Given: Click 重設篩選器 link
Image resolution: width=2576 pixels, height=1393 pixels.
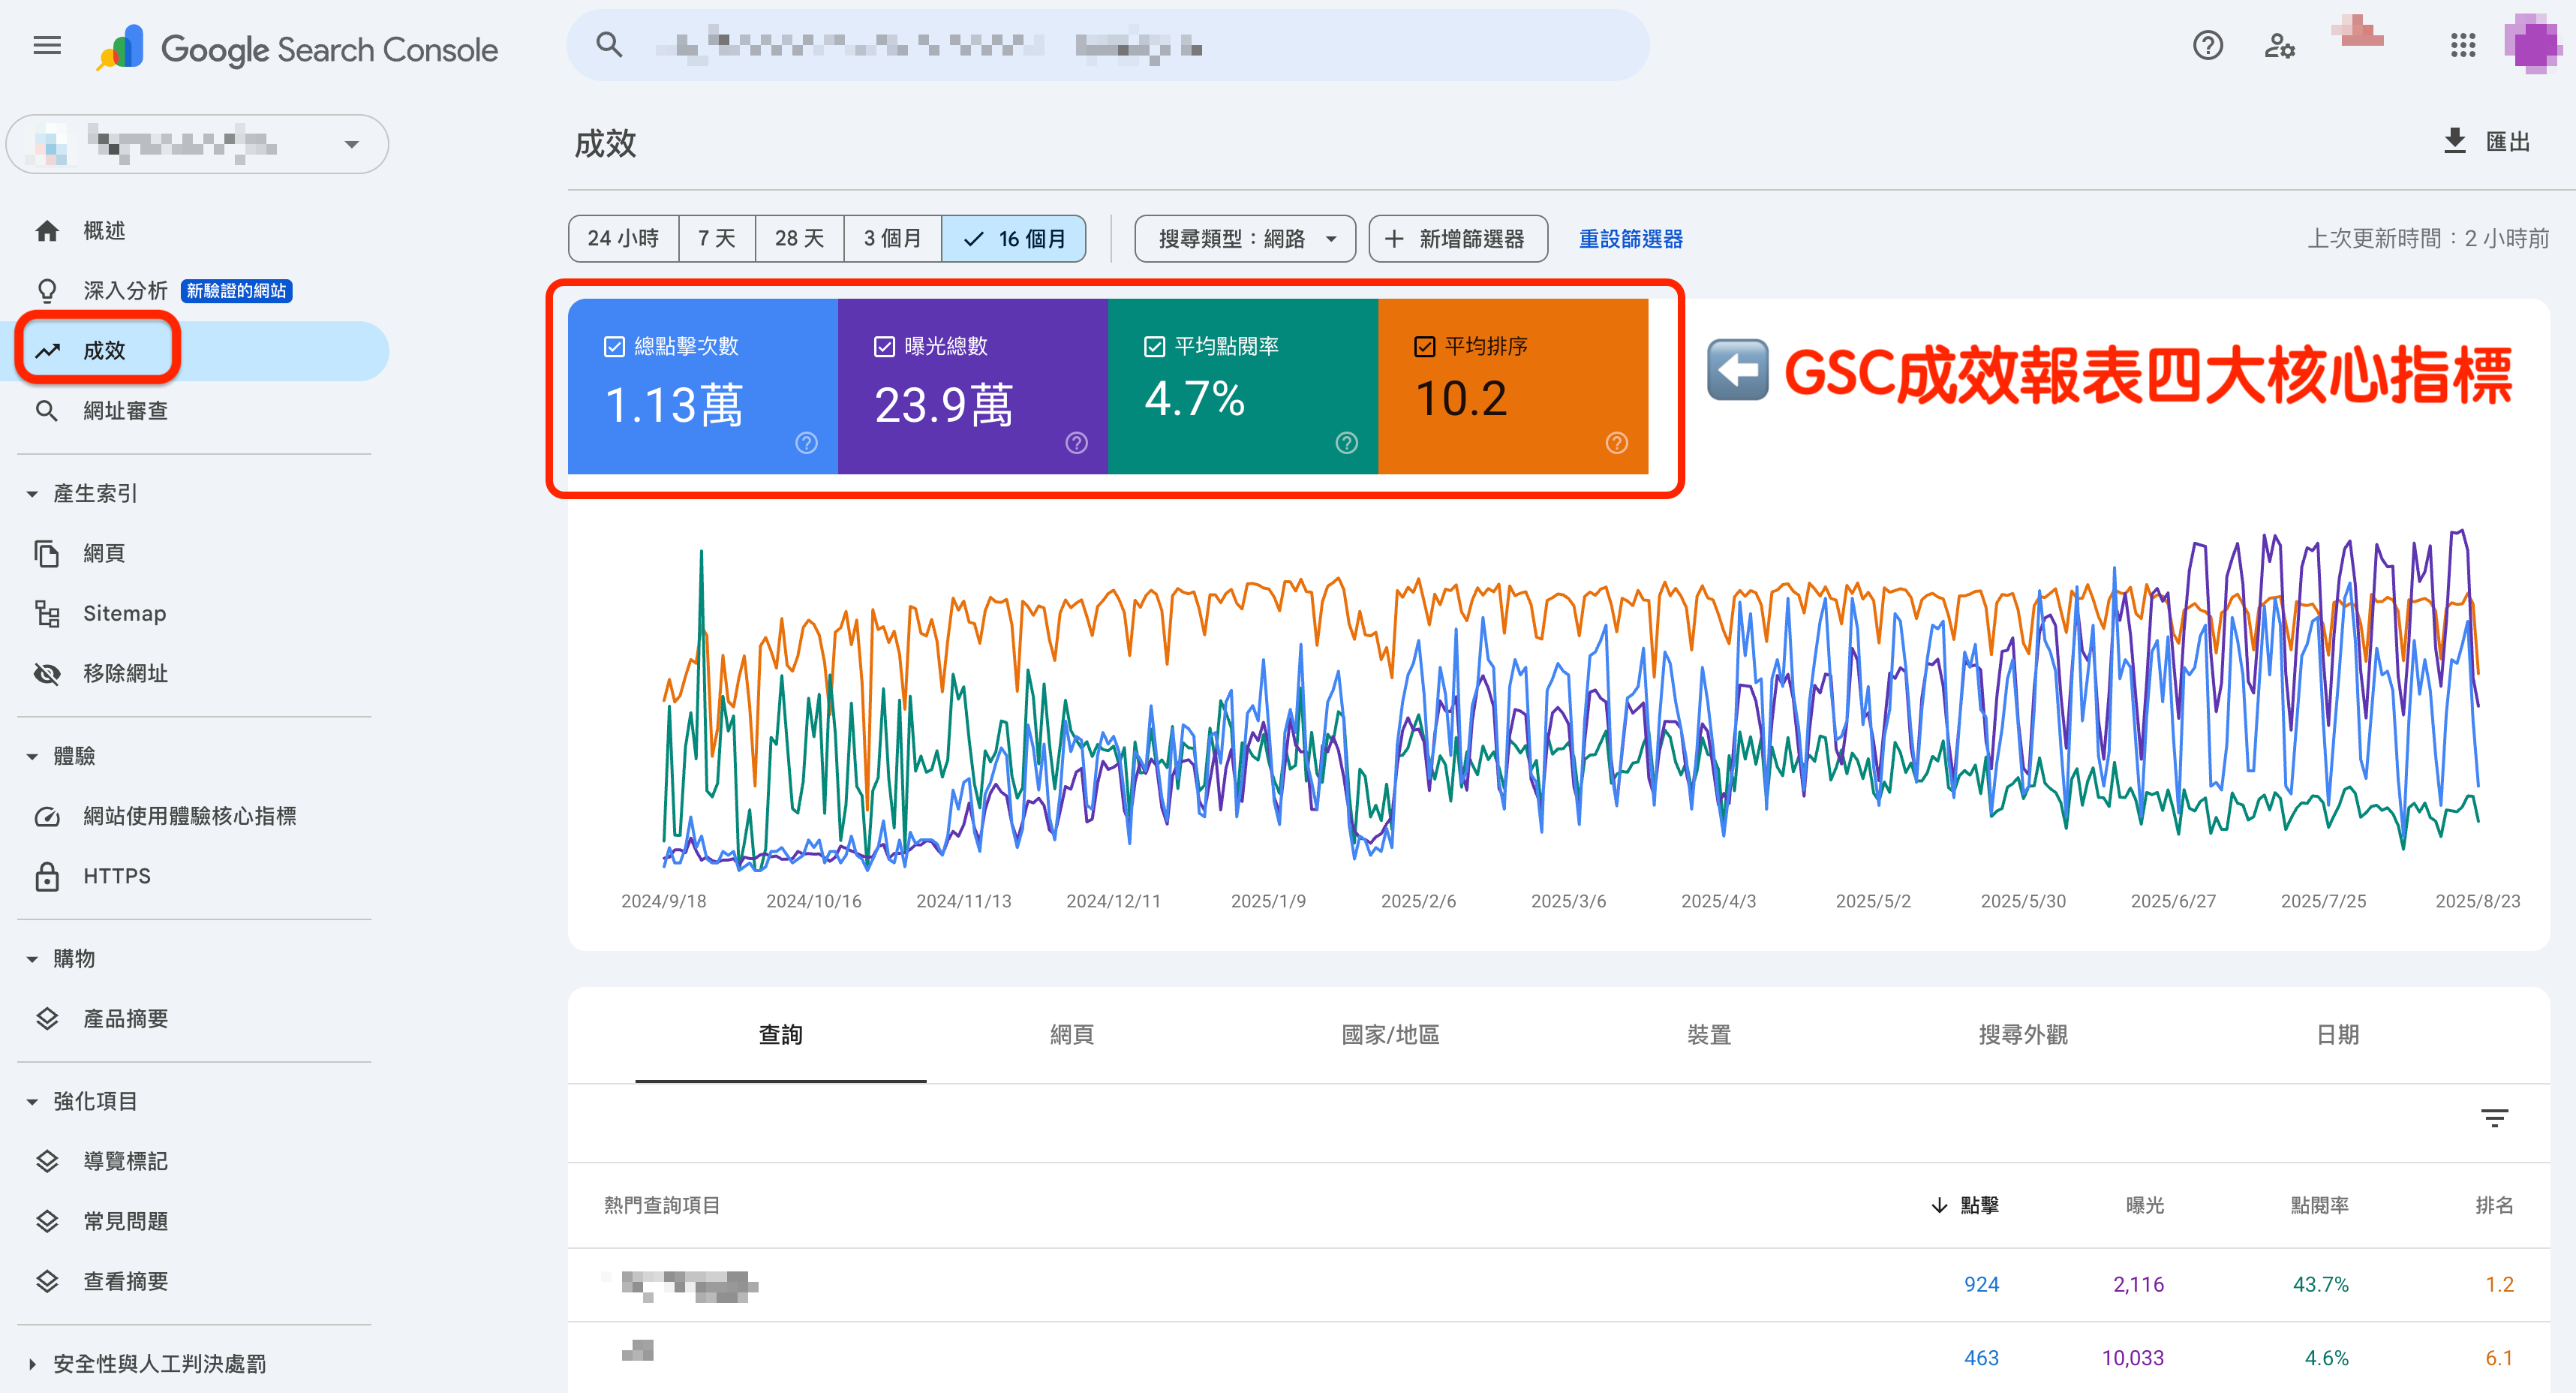Looking at the screenshot, I should point(1630,239).
